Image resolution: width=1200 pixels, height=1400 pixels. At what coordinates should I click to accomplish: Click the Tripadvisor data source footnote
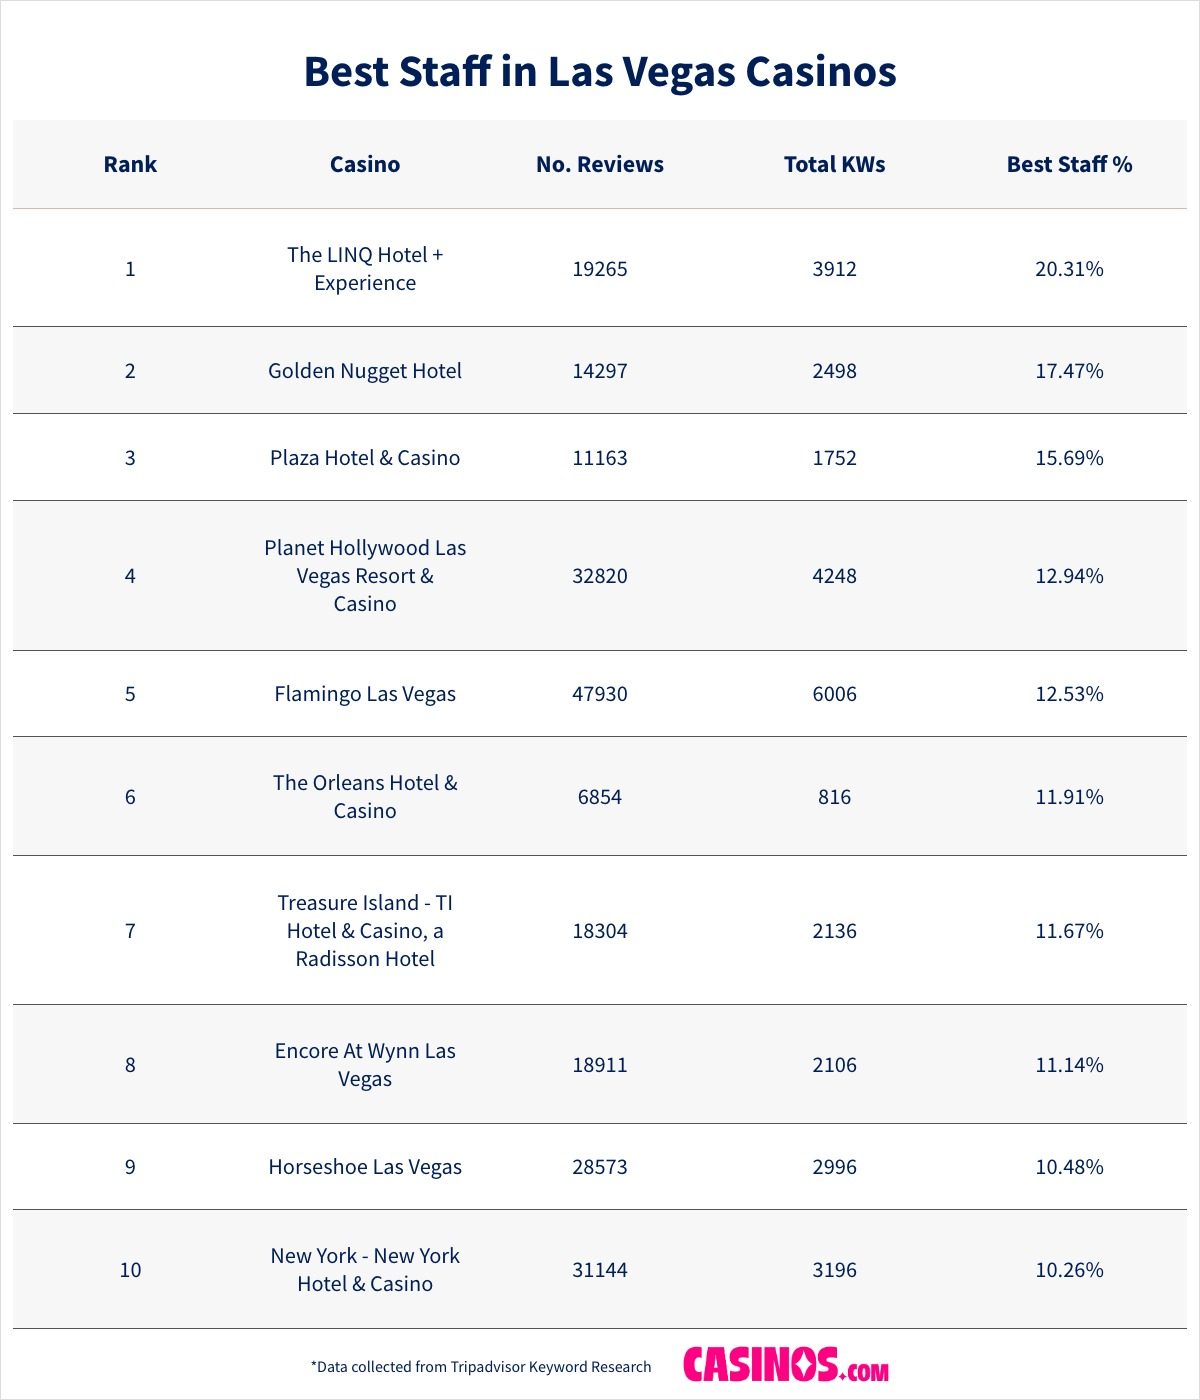(481, 1366)
